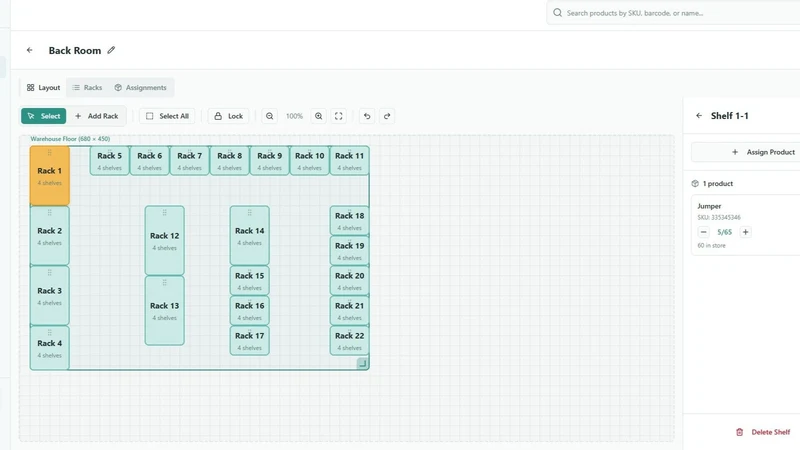Increase Jumper quantity with plus button

click(x=745, y=232)
